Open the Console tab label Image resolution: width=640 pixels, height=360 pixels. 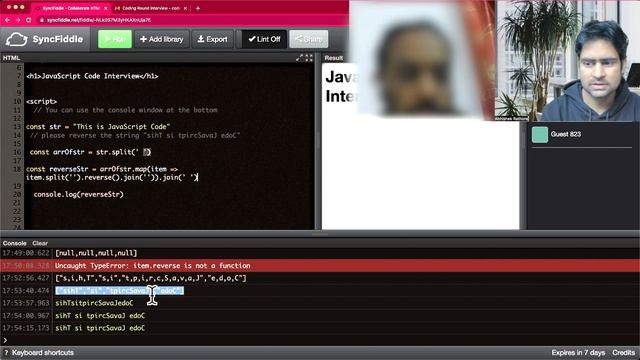pyautogui.click(x=15, y=243)
